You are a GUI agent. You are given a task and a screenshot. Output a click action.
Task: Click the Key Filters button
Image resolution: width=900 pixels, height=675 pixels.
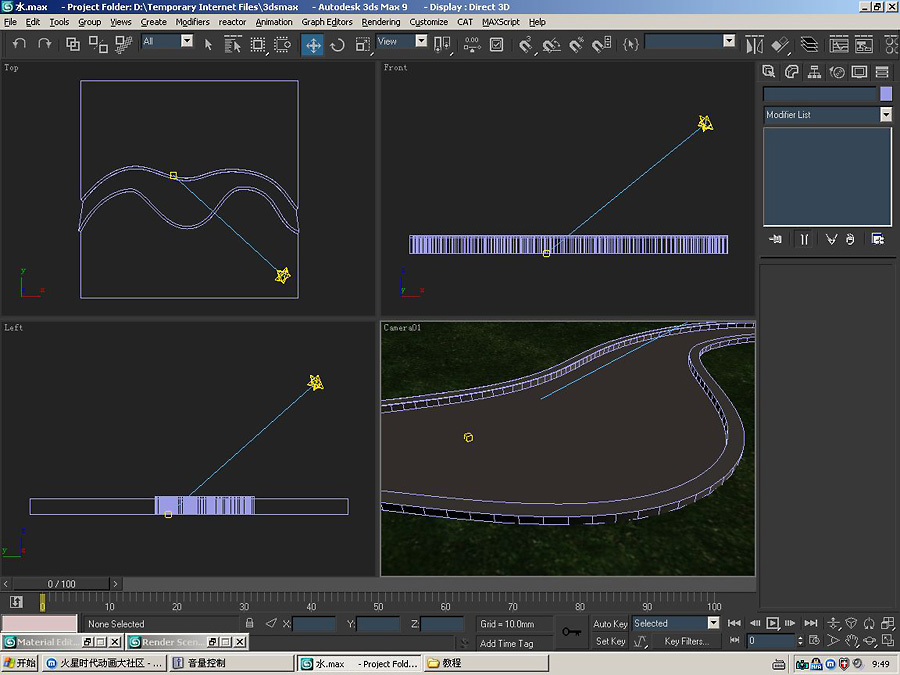pos(686,642)
